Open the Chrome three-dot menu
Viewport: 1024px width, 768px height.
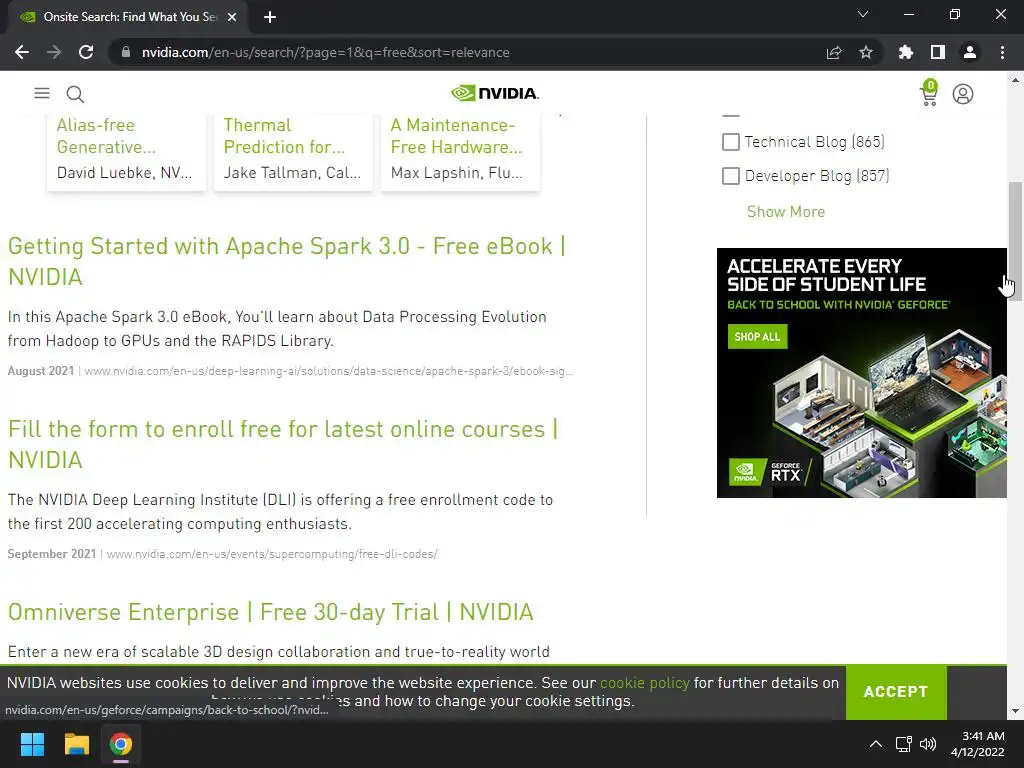[1002, 52]
